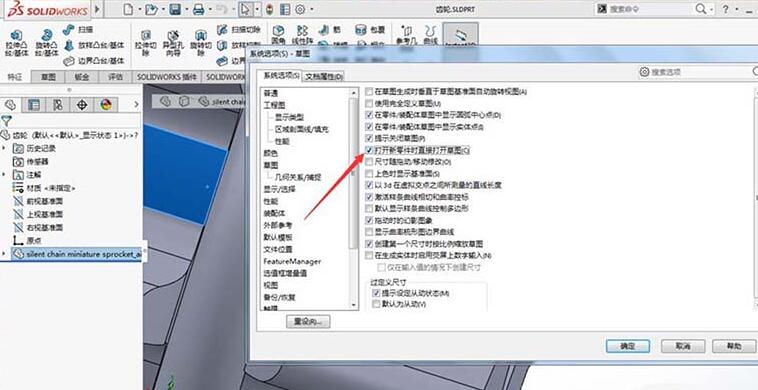758x390 pixels.
Task: Click the File Properties icon beside traffic light
Action: pyautogui.click(x=285, y=9)
